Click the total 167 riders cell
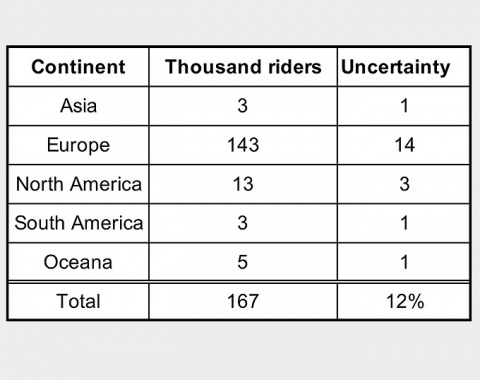Screen dimensions: 480x380 243,301
